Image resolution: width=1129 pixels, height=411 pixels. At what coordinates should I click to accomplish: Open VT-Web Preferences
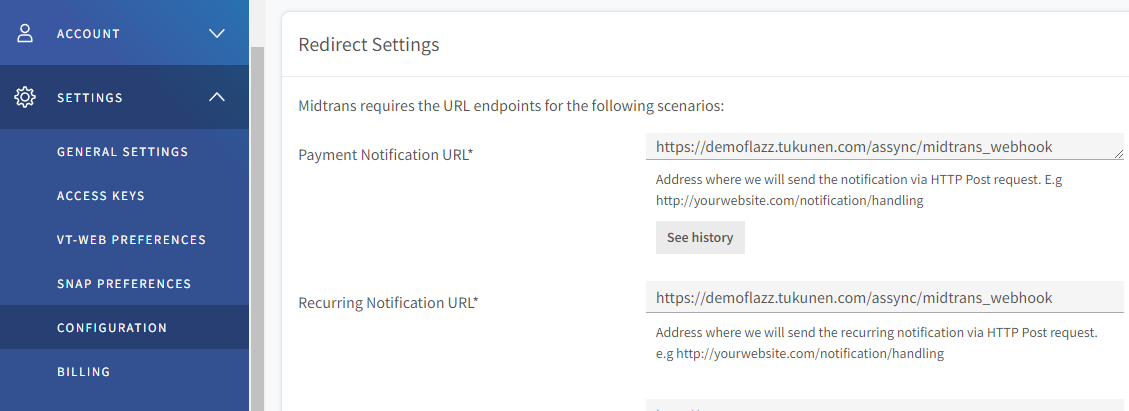click(131, 240)
